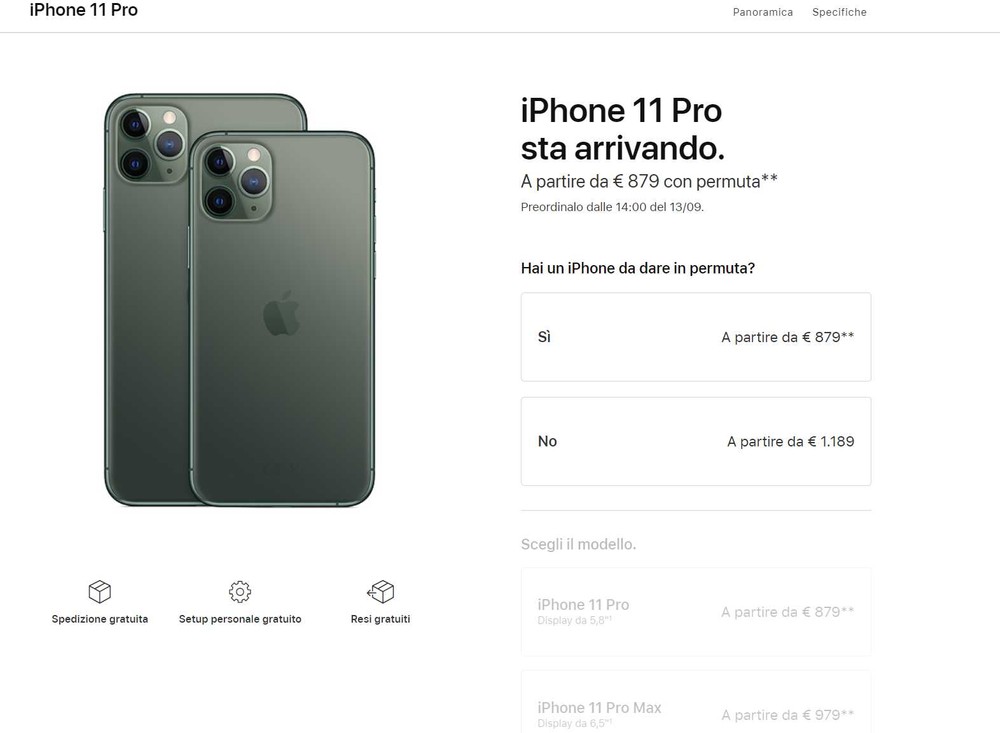The width and height of the screenshot is (1000, 733).
Task: Click the iPhone 11 Pro product image
Action: (239, 300)
